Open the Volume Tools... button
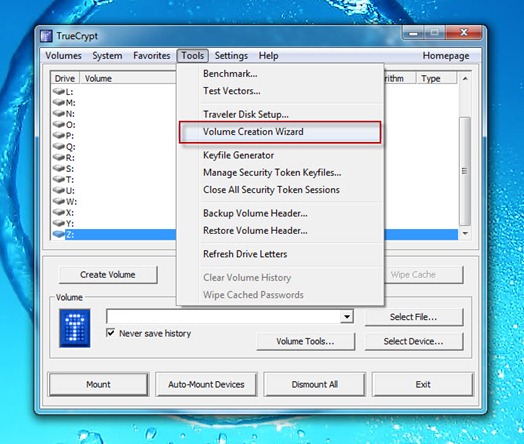The height and width of the screenshot is (444, 524). (305, 341)
